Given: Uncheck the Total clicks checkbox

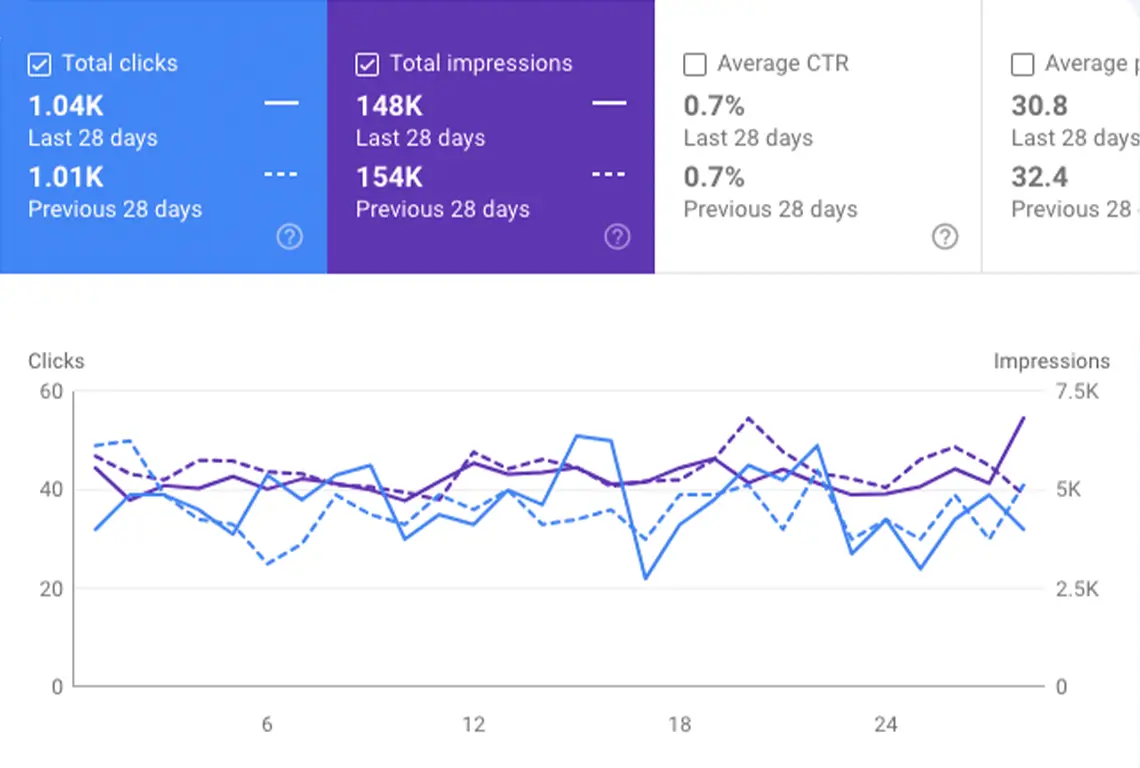Looking at the screenshot, I should point(39,63).
